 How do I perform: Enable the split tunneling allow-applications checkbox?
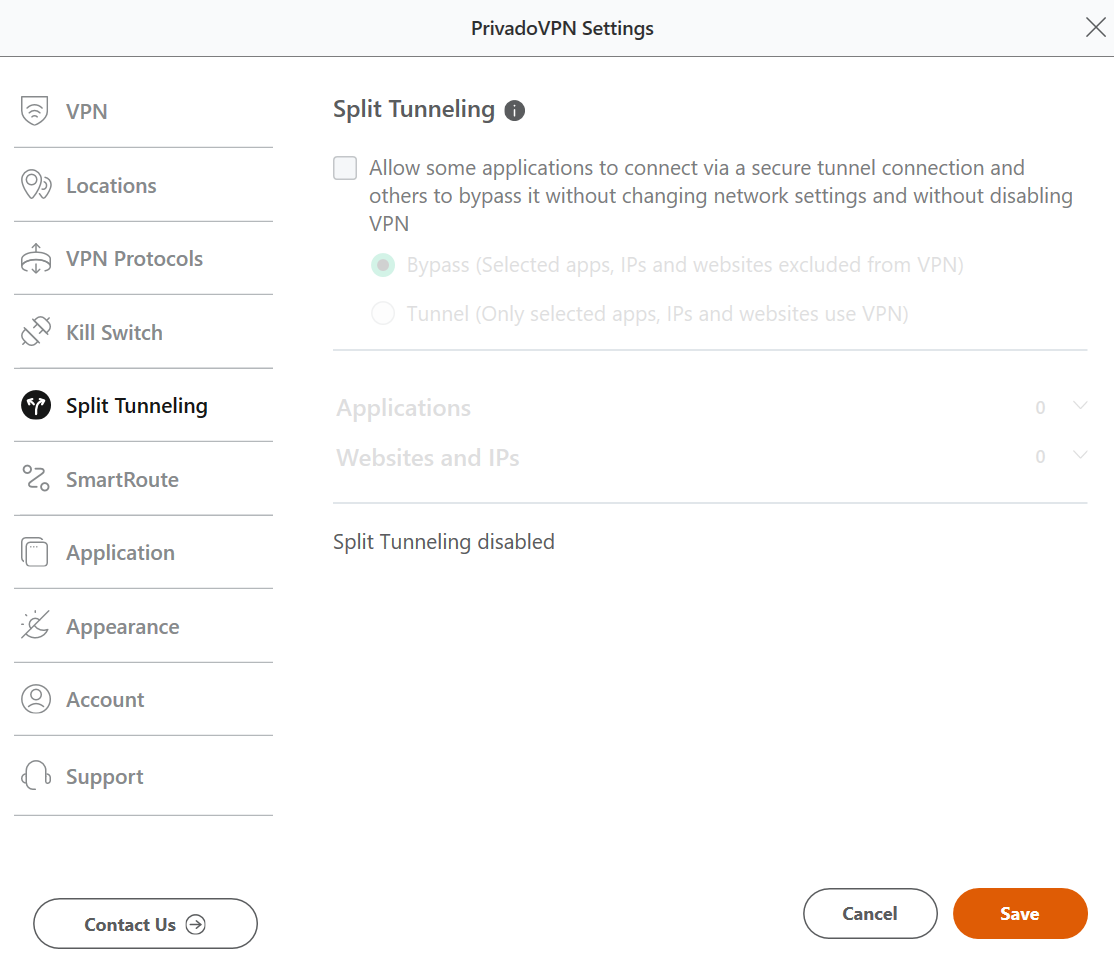click(x=345, y=168)
